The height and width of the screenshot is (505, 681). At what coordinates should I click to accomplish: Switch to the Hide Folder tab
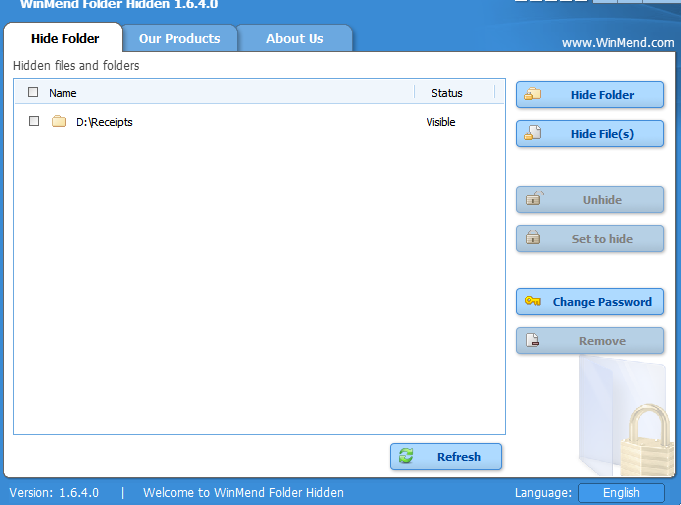(64, 38)
